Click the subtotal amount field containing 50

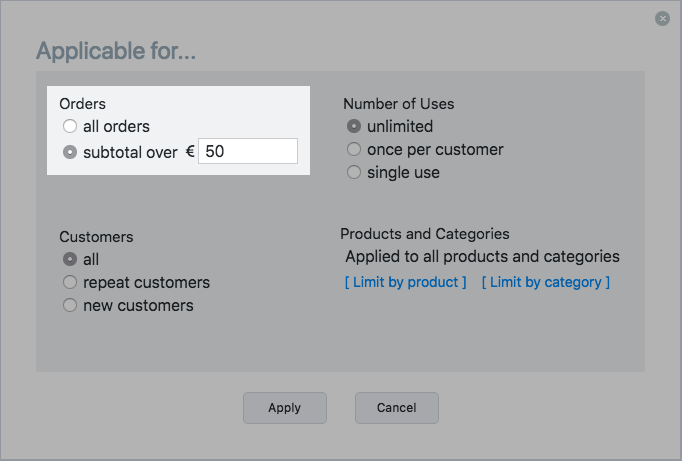point(247,151)
